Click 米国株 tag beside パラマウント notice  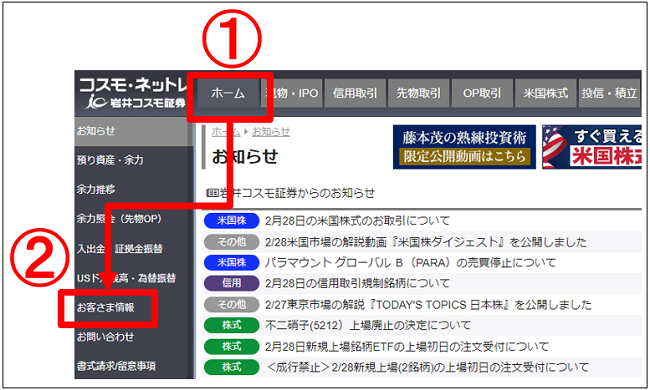click(x=232, y=262)
